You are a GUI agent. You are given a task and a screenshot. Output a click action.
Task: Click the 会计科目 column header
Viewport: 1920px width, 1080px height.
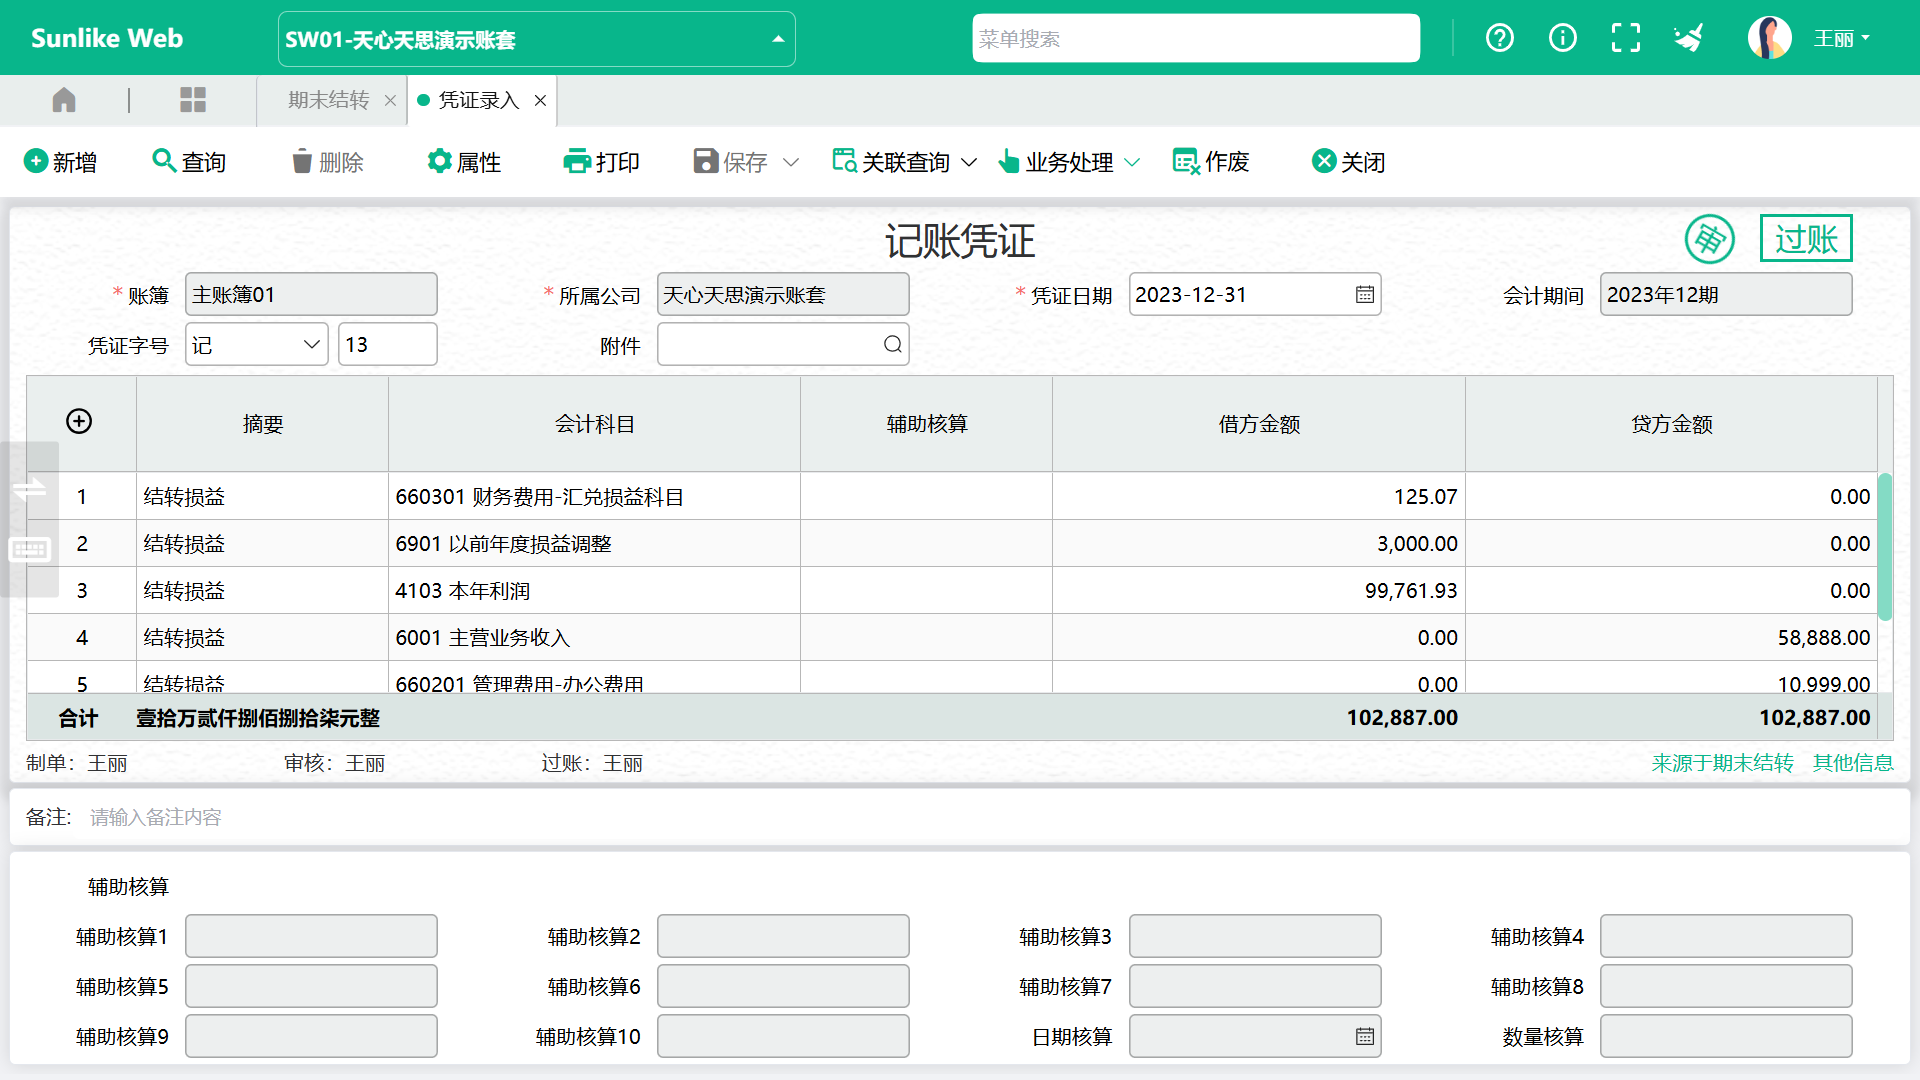[x=594, y=424]
